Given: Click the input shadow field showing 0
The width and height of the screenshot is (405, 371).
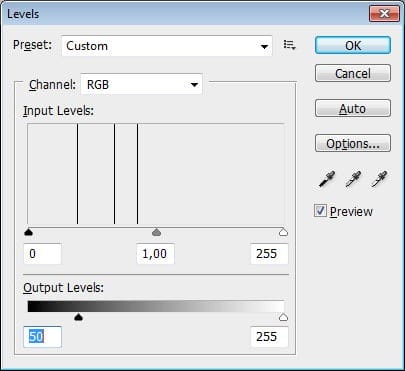Looking at the screenshot, I should [x=42, y=254].
